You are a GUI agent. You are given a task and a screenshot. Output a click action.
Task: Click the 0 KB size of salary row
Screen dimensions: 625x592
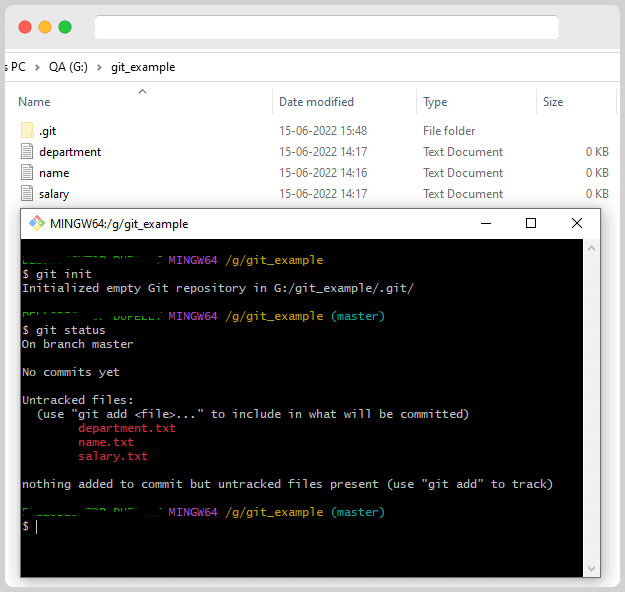[597, 194]
